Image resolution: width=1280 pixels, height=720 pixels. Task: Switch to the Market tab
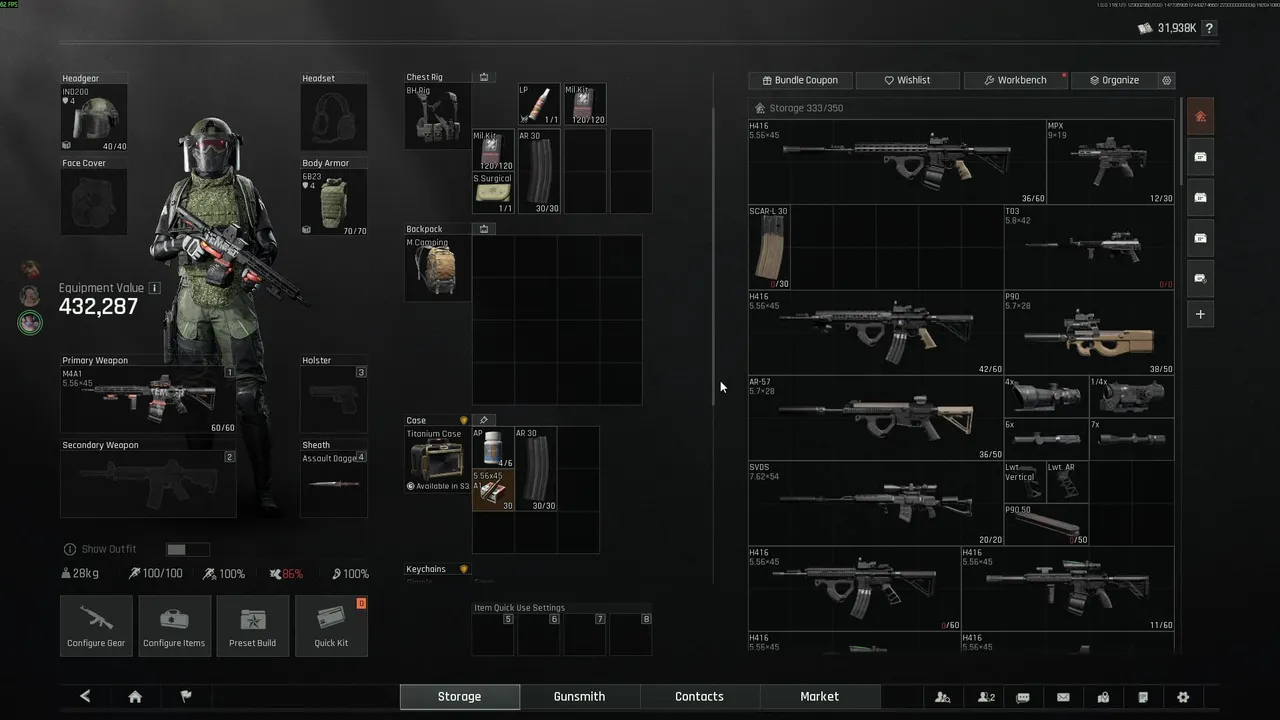[820, 696]
